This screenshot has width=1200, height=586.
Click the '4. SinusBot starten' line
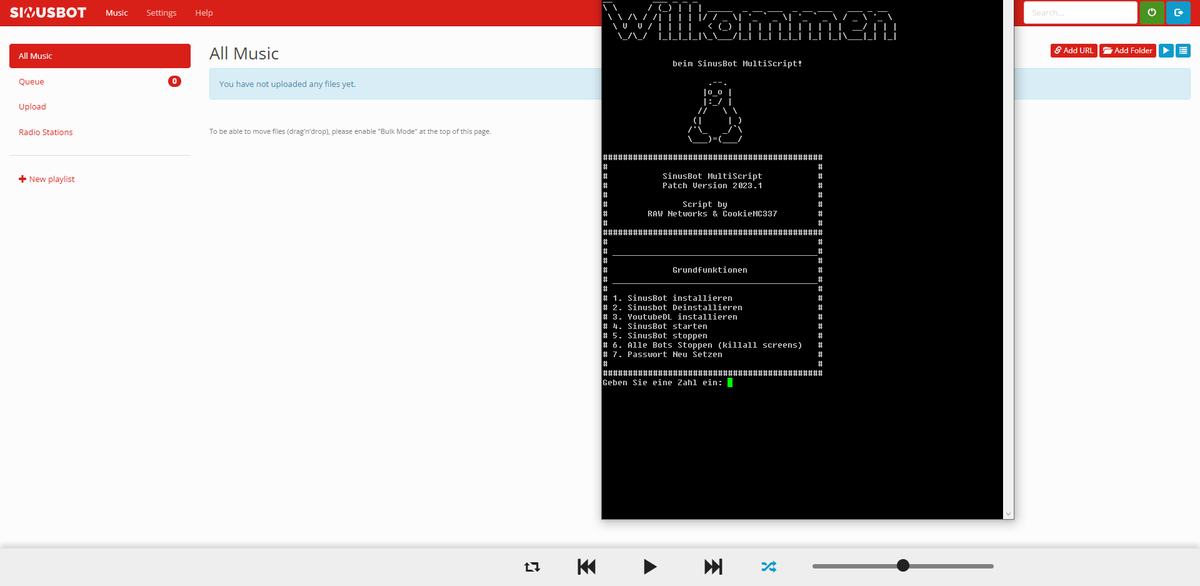(660, 326)
